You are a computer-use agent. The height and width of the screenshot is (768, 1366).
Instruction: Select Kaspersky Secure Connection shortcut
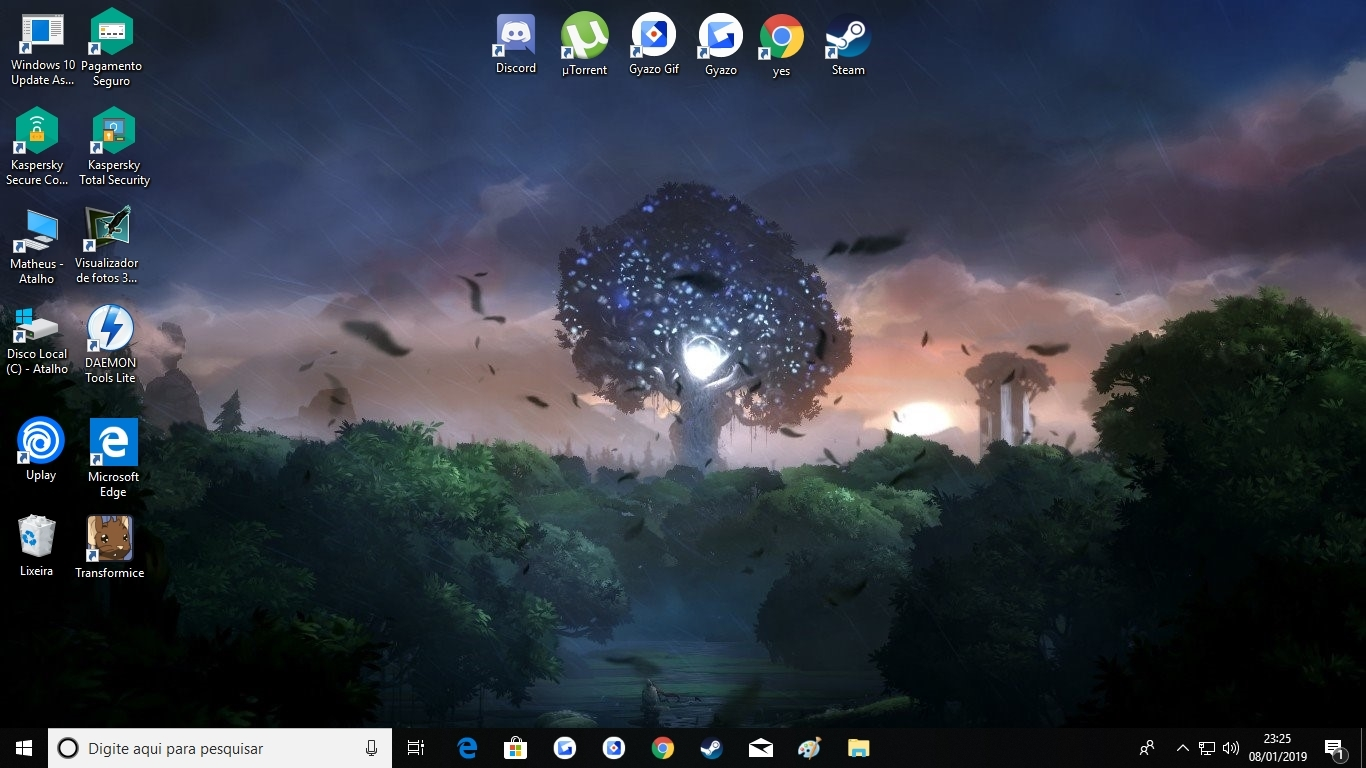pyautogui.click(x=37, y=146)
